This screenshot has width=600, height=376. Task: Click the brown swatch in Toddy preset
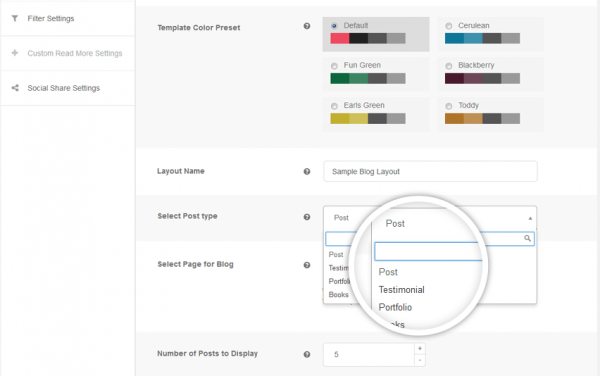(454, 119)
